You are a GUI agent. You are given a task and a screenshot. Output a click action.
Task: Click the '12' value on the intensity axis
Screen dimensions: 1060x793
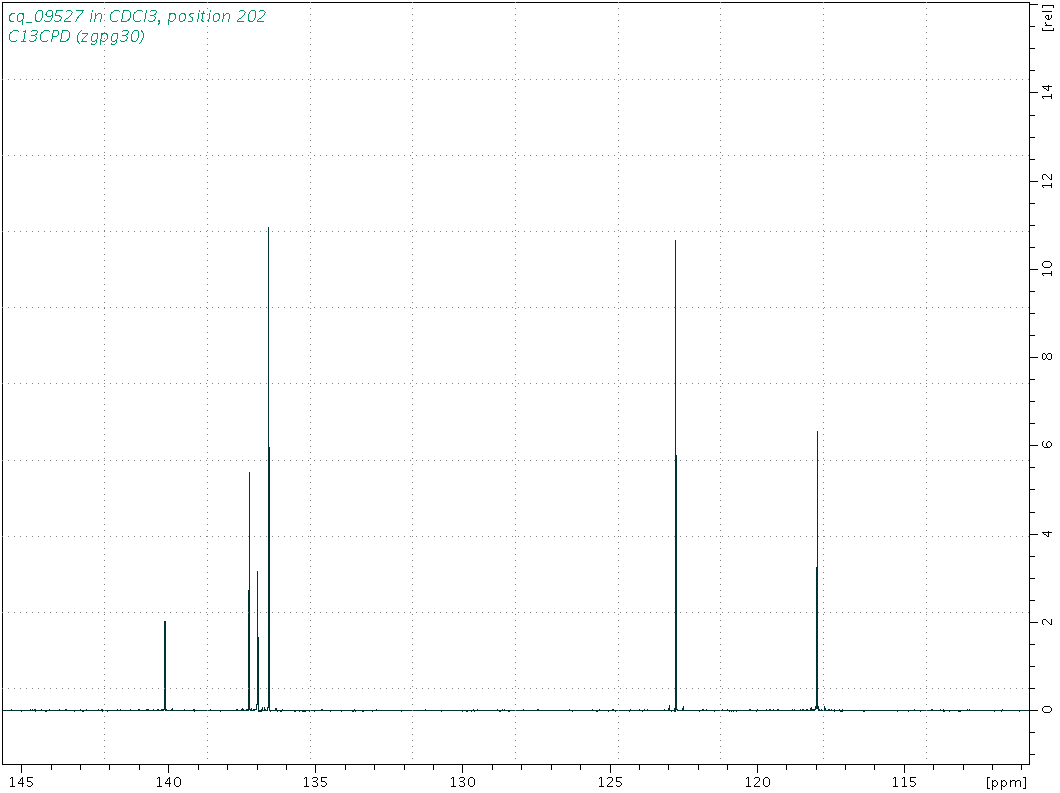click(1047, 181)
